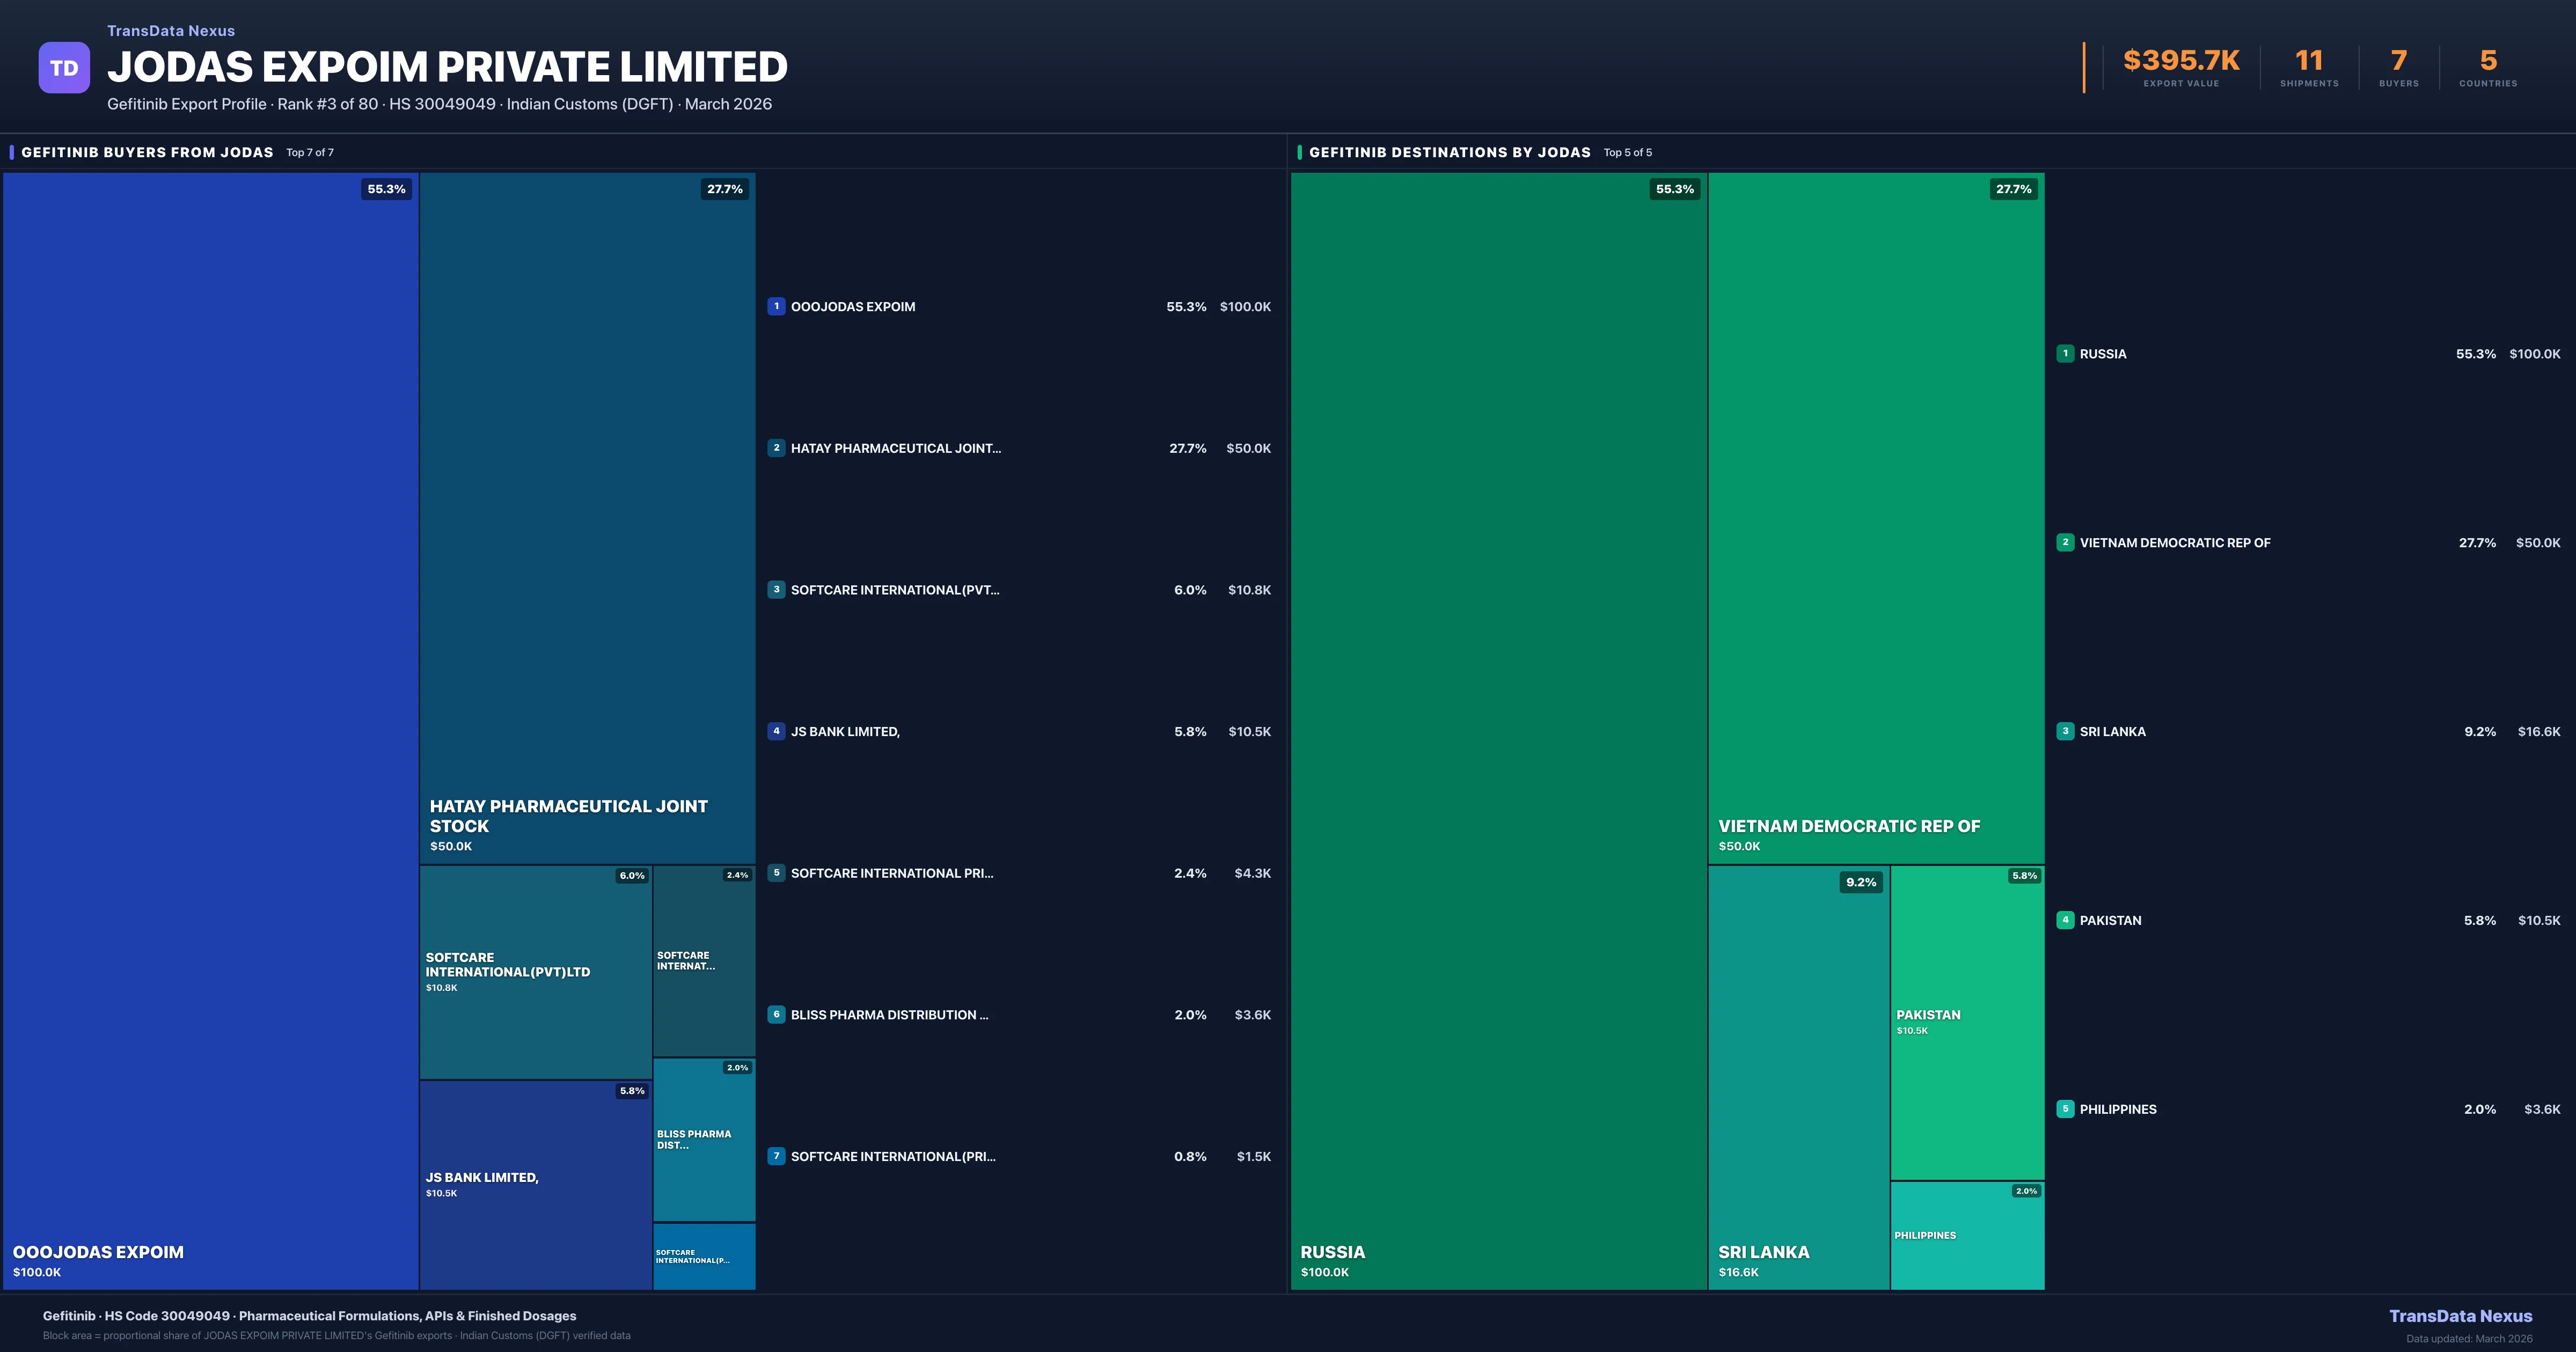Viewport: 2576px width, 1352px height.
Task: Click the TransData Nexus footer link
Action: pos(2460,1316)
